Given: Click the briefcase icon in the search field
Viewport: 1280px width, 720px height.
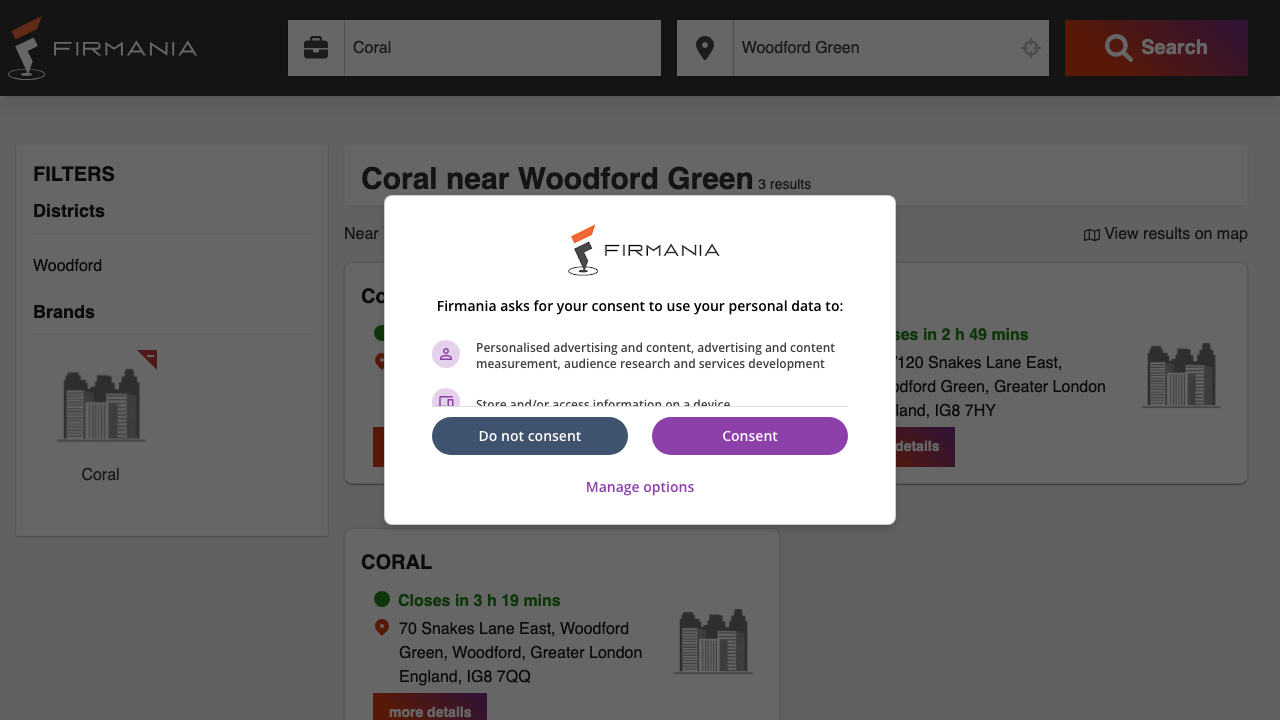Looking at the screenshot, I should (315, 47).
